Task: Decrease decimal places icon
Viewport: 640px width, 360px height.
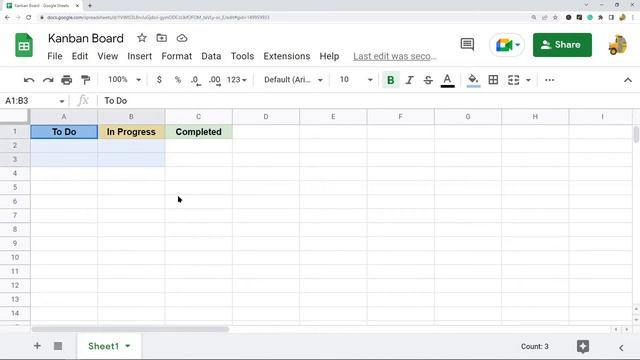Action: point(196,80)
